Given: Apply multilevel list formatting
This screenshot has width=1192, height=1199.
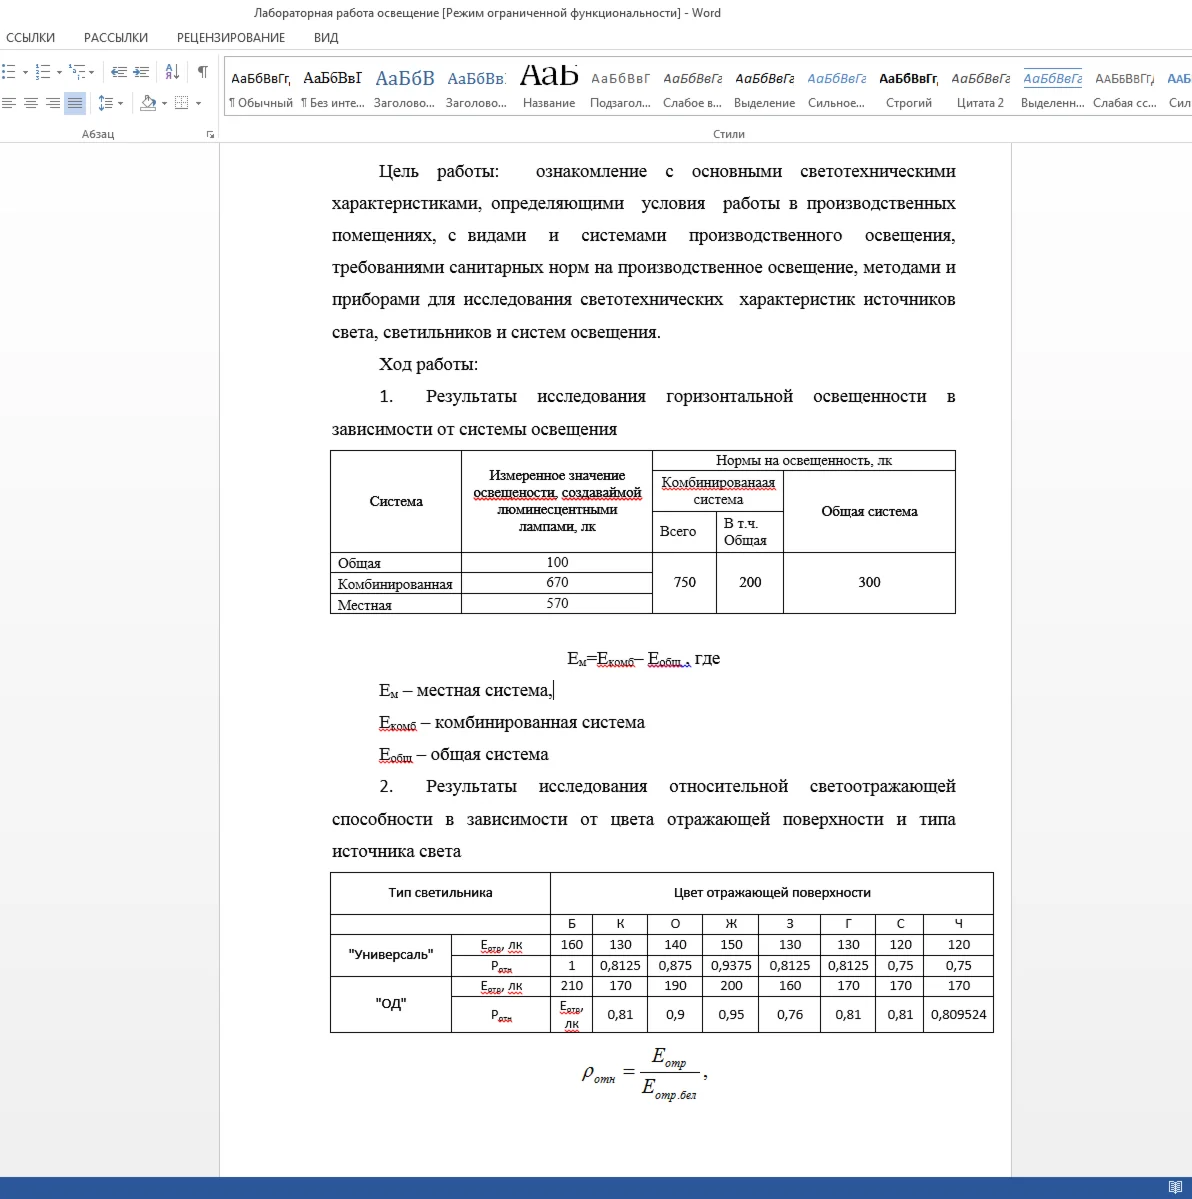Looking at the screenshot, I should point(77,72).
